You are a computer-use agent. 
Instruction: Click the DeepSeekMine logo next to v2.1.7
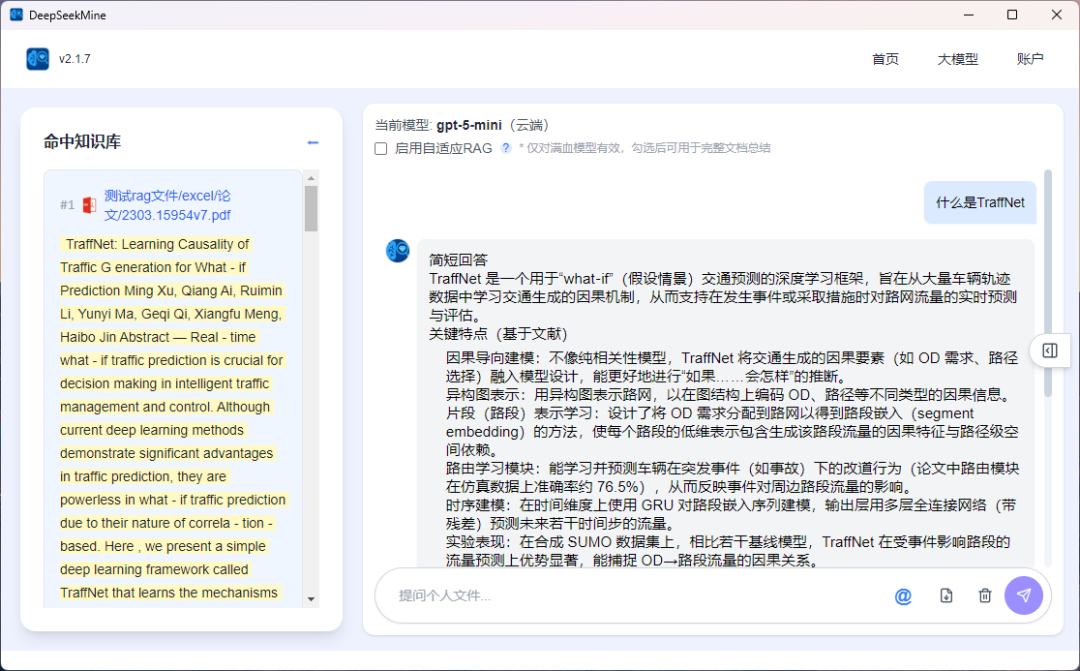[36, 59]
